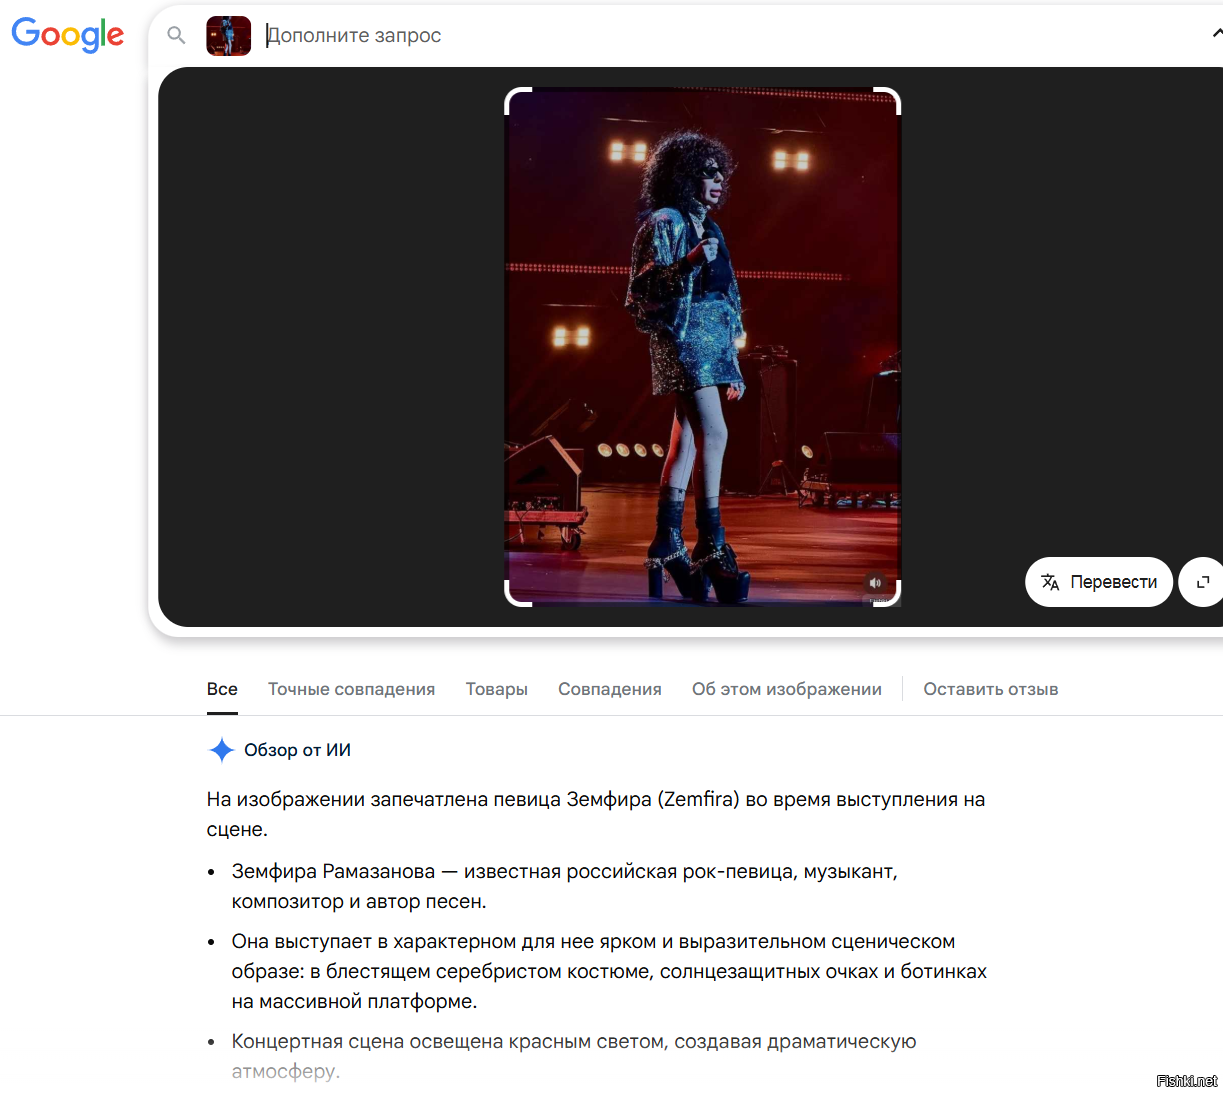The image size is (1223, 1093).
Task: Click the image thumbnail in search bar
Action: click(228, 36)
